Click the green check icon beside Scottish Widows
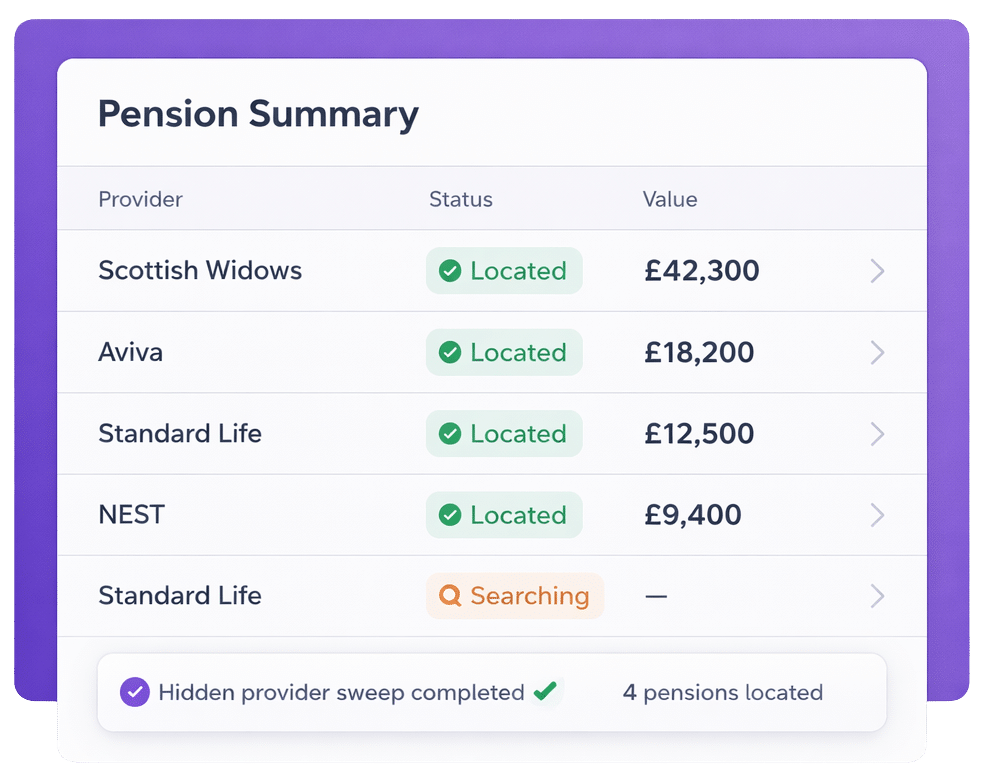Screen dimensions: 990x781 (450, 271)
